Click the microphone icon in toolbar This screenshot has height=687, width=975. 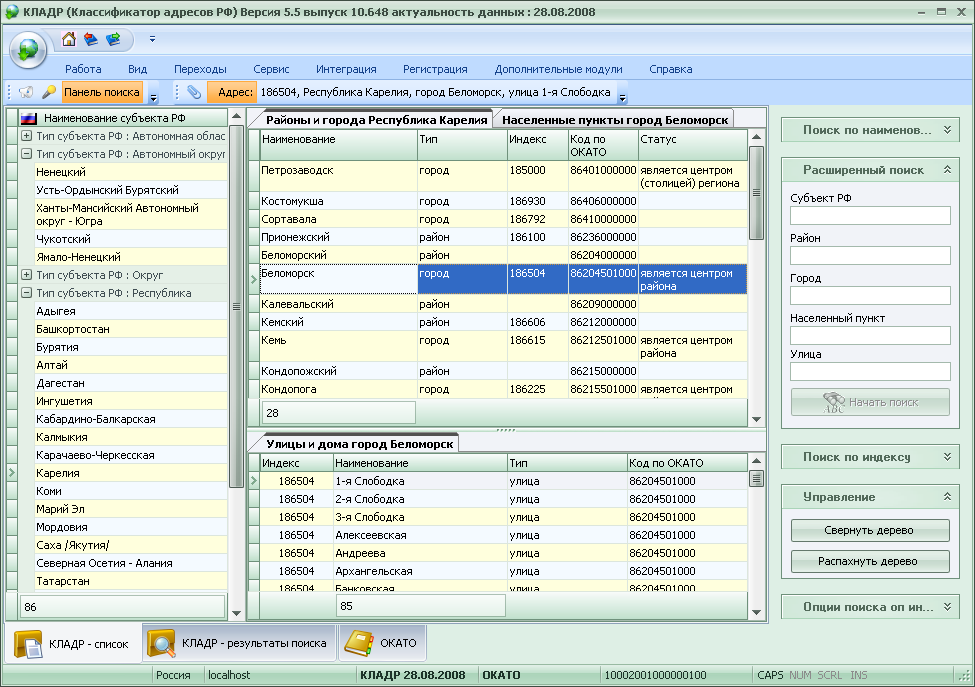pos(49,92)
